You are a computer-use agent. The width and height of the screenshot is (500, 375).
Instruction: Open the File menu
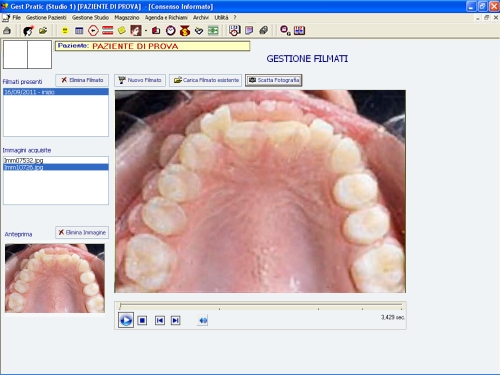click(17, 18)
